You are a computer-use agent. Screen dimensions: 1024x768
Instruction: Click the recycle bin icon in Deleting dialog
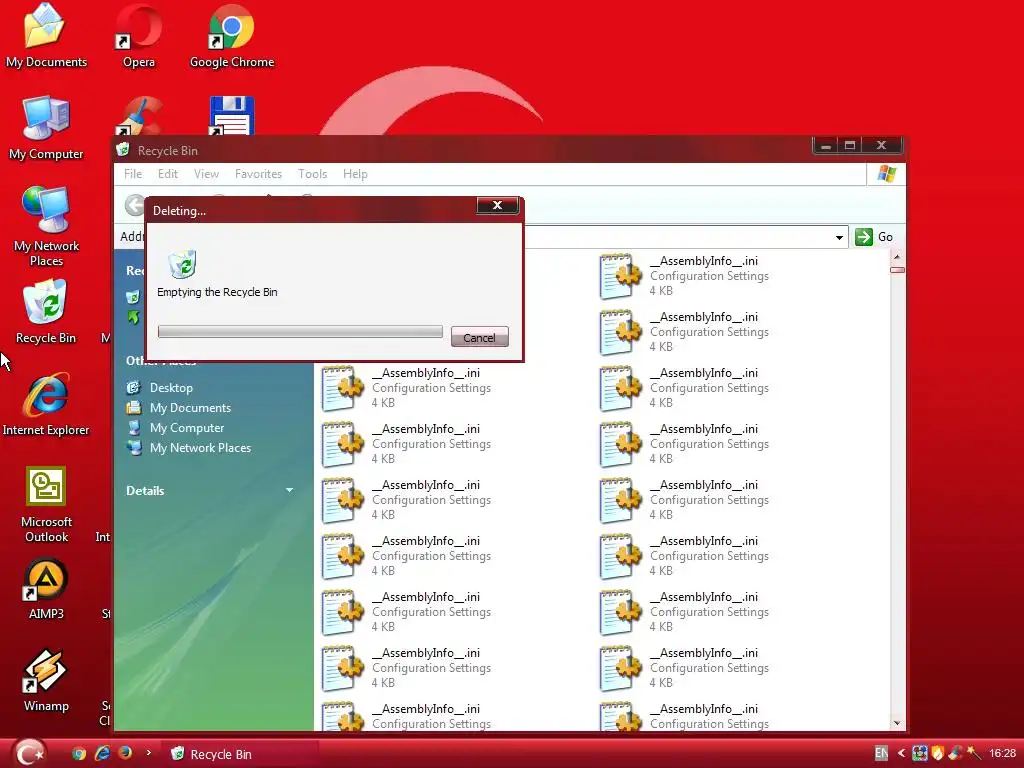(182, 264)
